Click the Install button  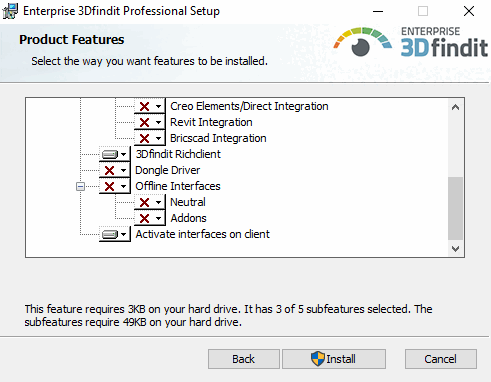click(334, 359)
